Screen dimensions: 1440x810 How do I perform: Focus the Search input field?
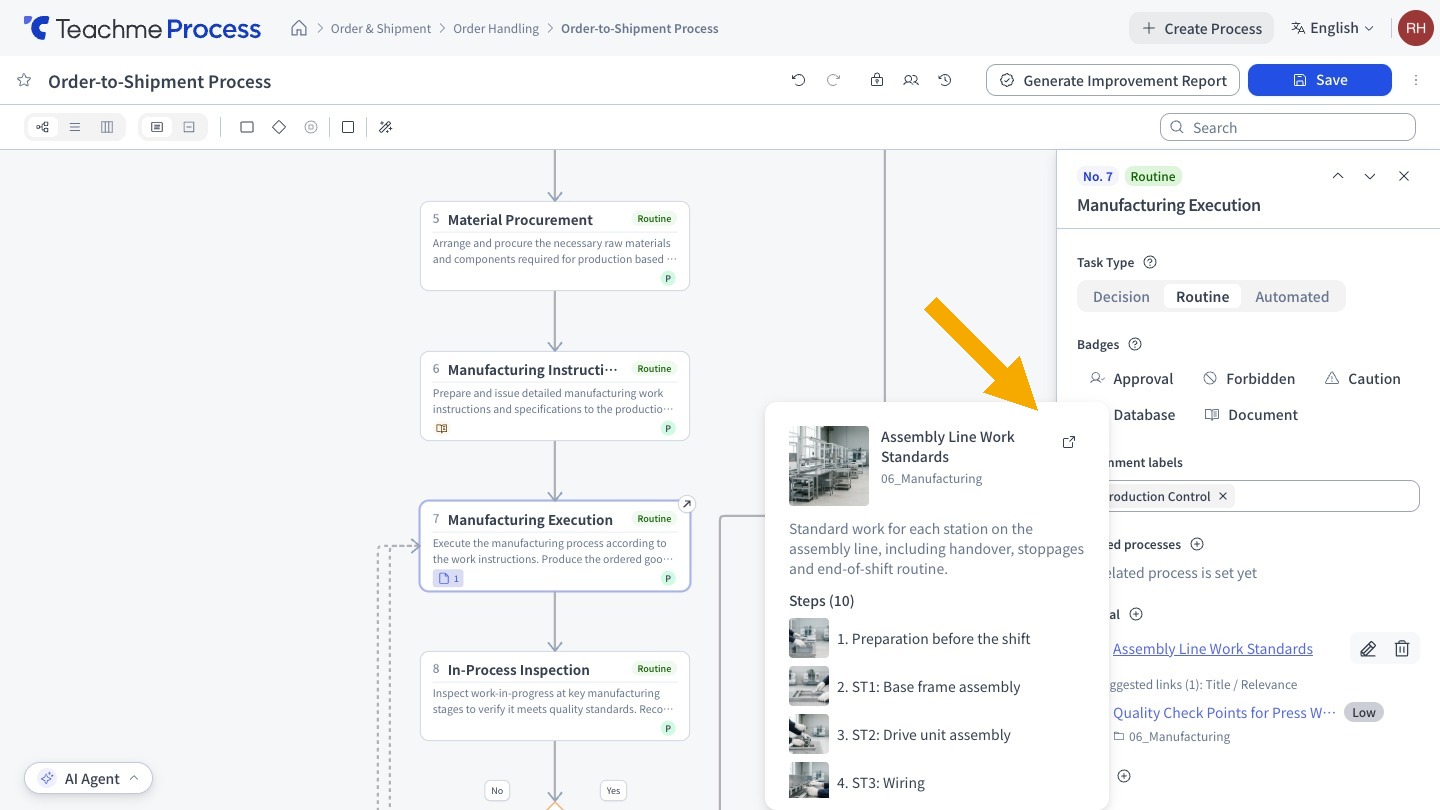[1288, 127]
